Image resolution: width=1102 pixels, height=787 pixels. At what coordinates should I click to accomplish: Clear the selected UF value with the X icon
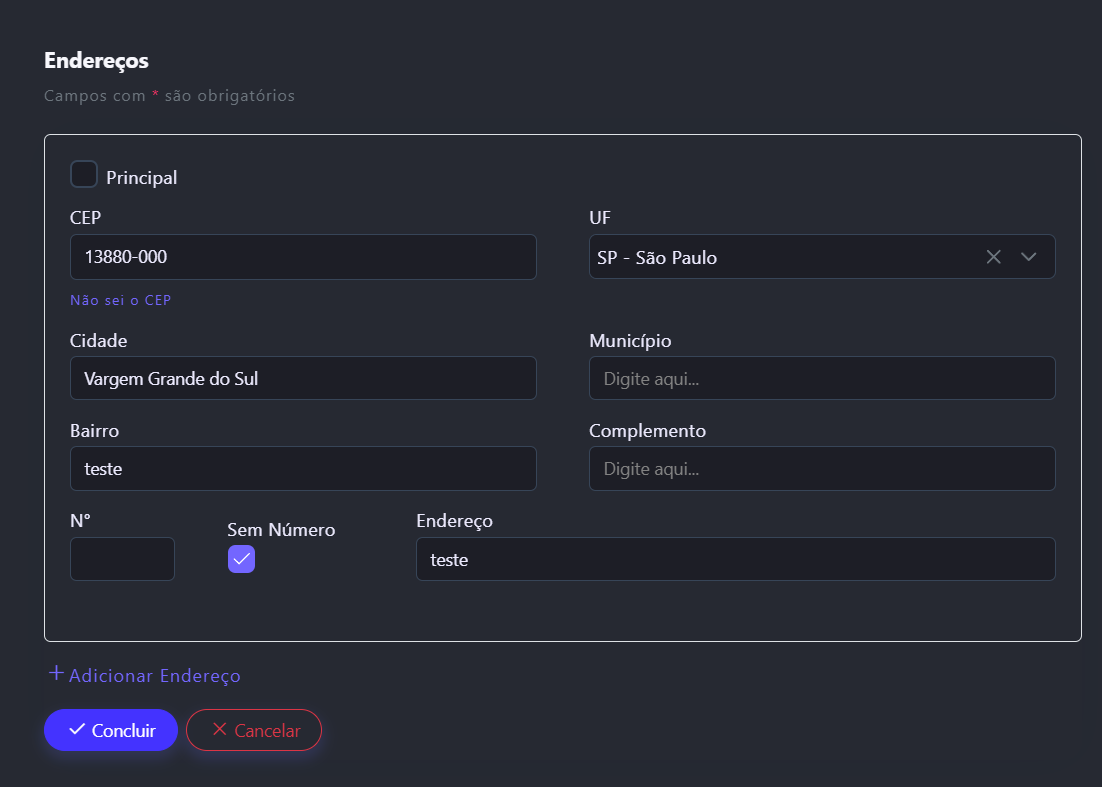(993, 257)
